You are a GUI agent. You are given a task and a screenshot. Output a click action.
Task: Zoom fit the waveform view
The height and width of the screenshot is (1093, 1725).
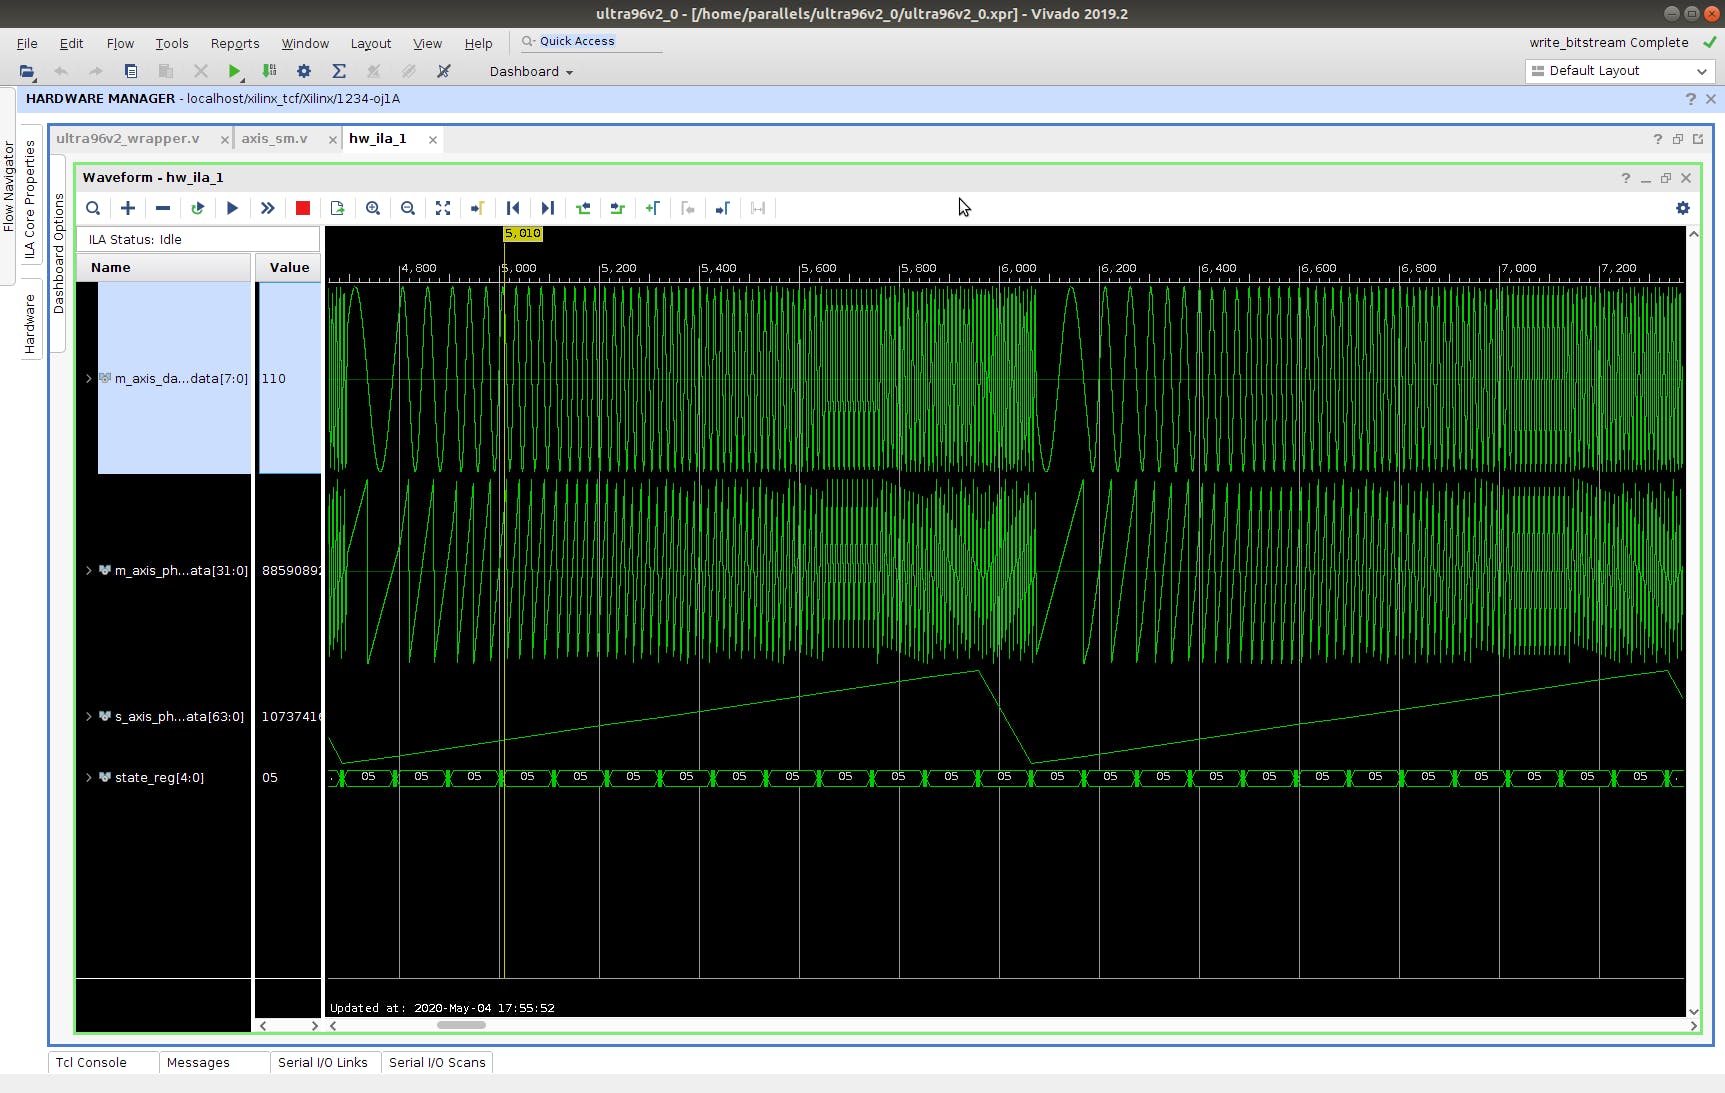tap(443, 208)
